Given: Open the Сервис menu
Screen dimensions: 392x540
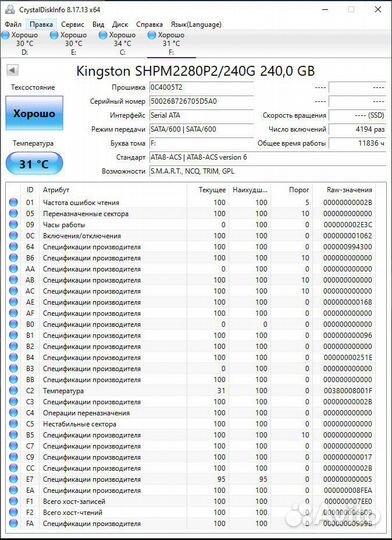Looking at the screenshot, I should [72, 24].
